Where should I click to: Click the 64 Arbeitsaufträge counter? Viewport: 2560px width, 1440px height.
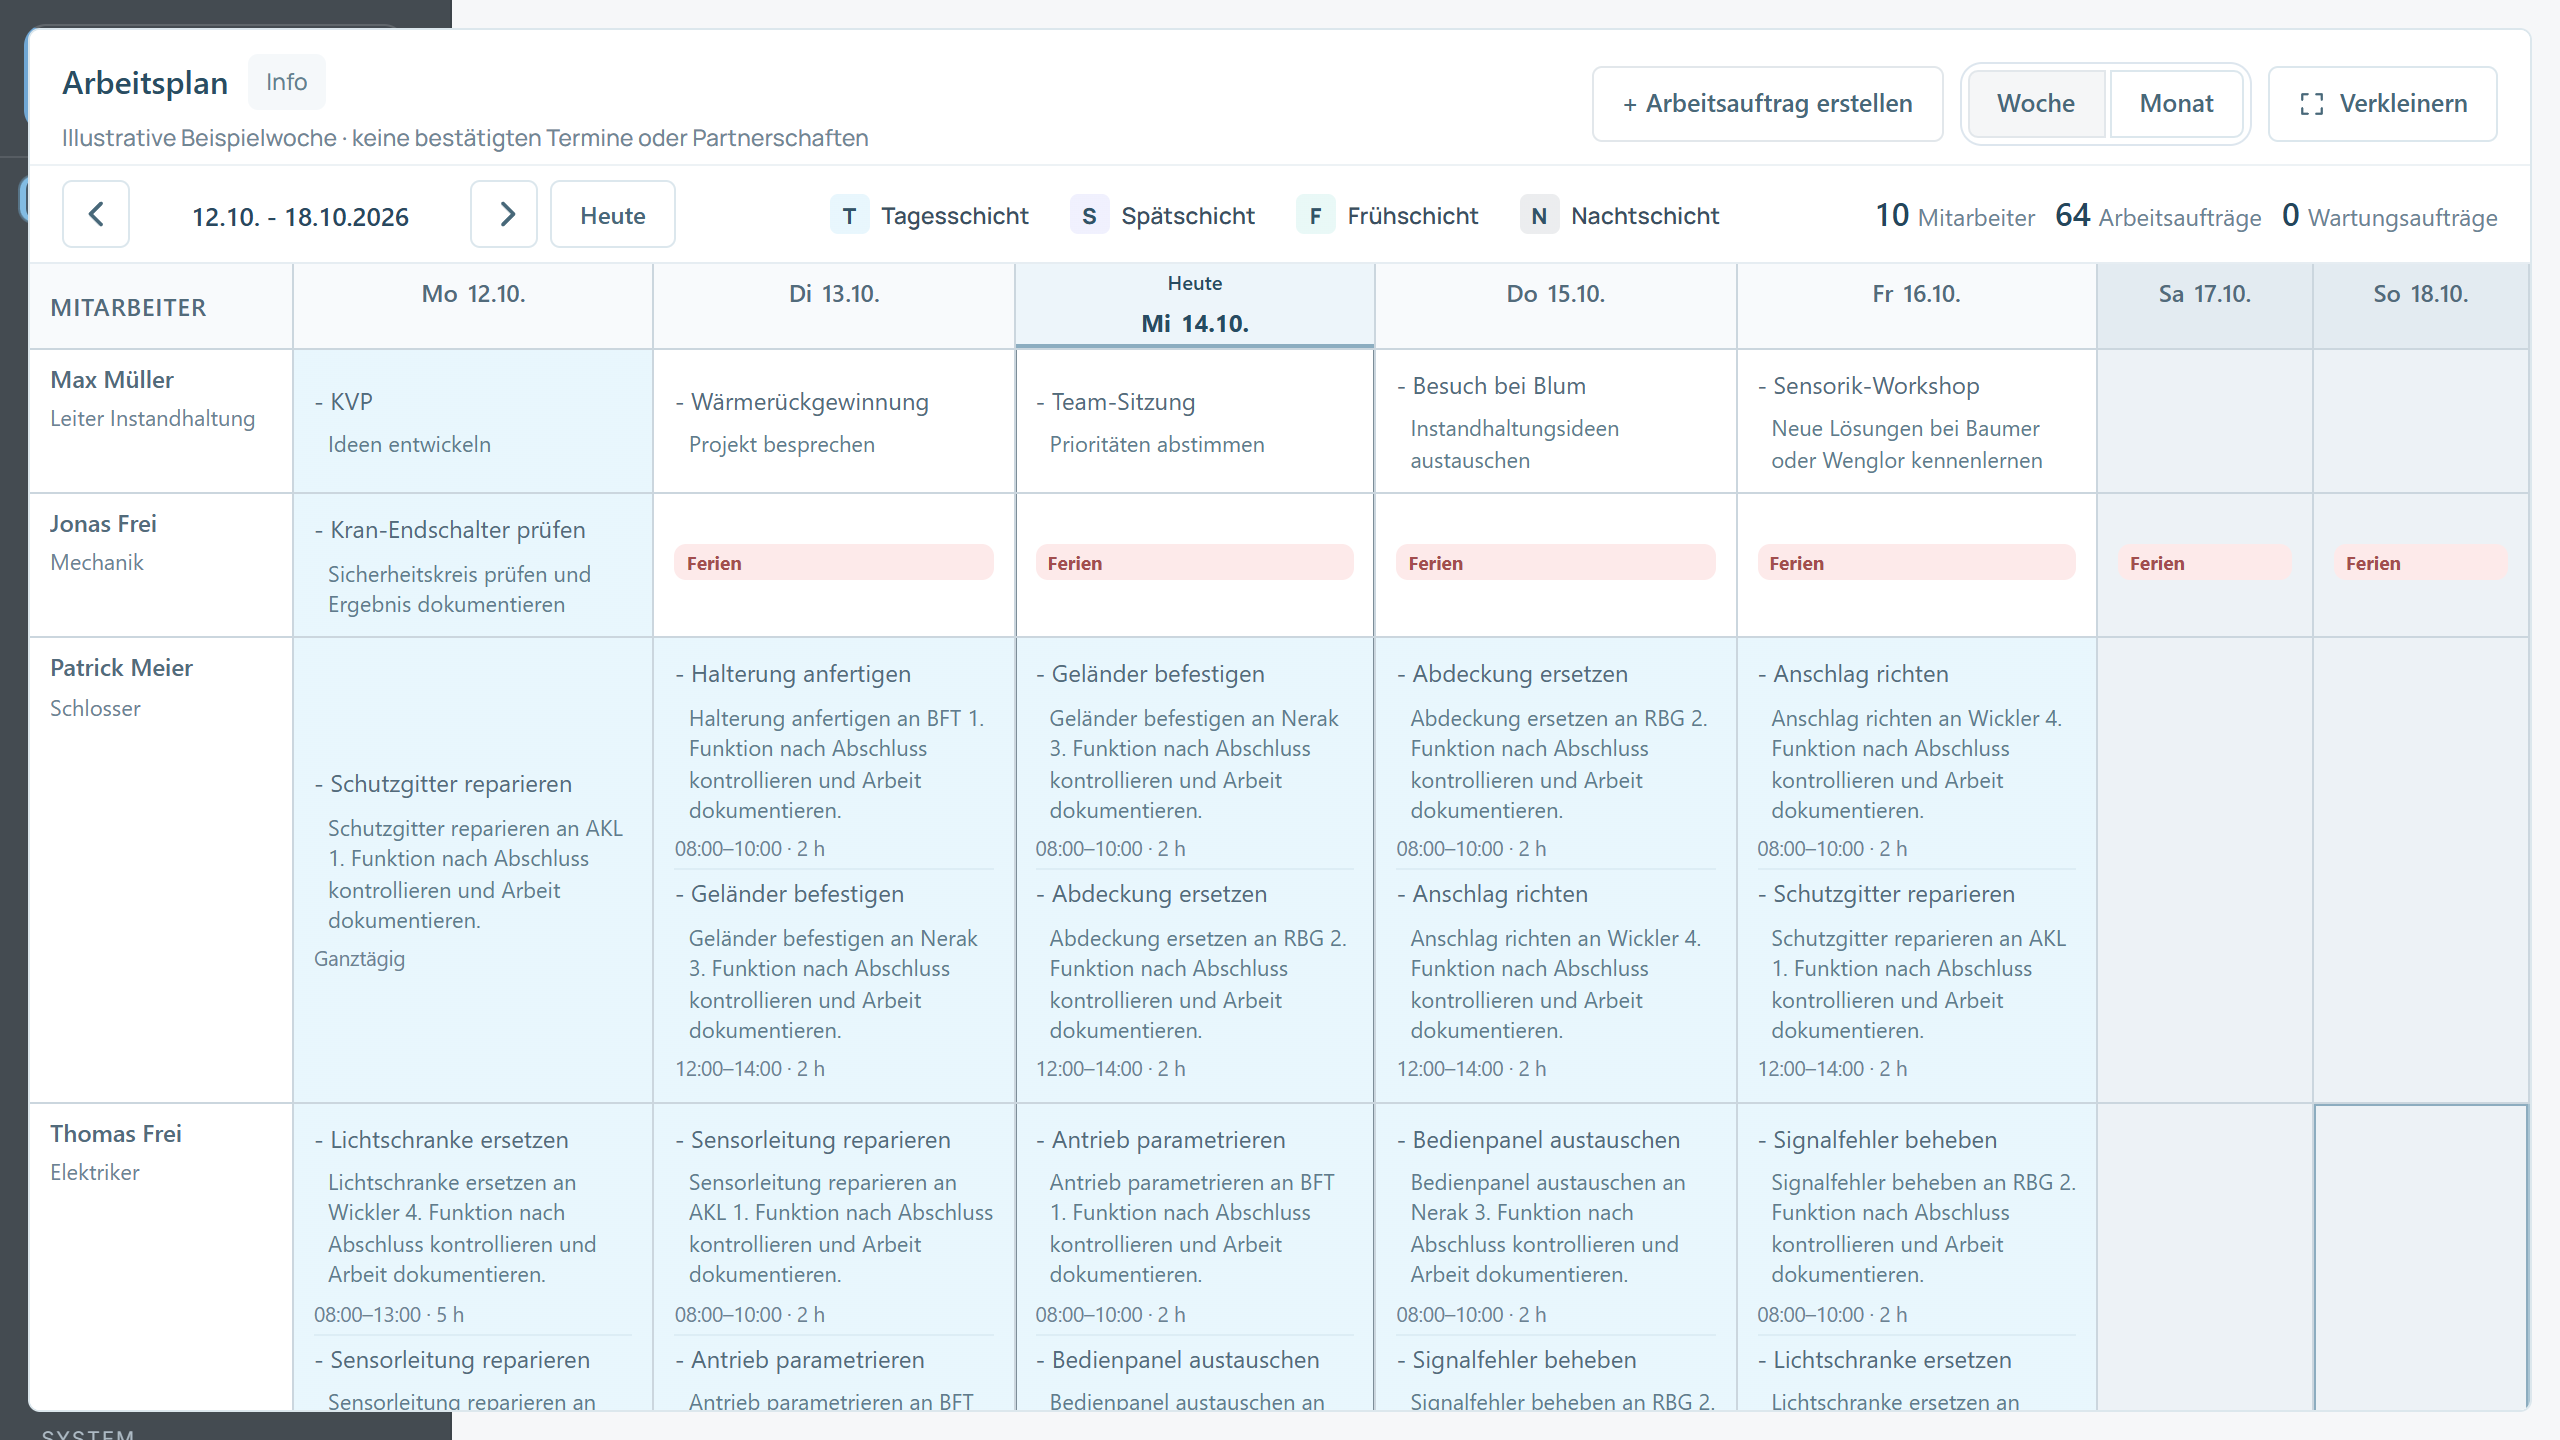2158,216
